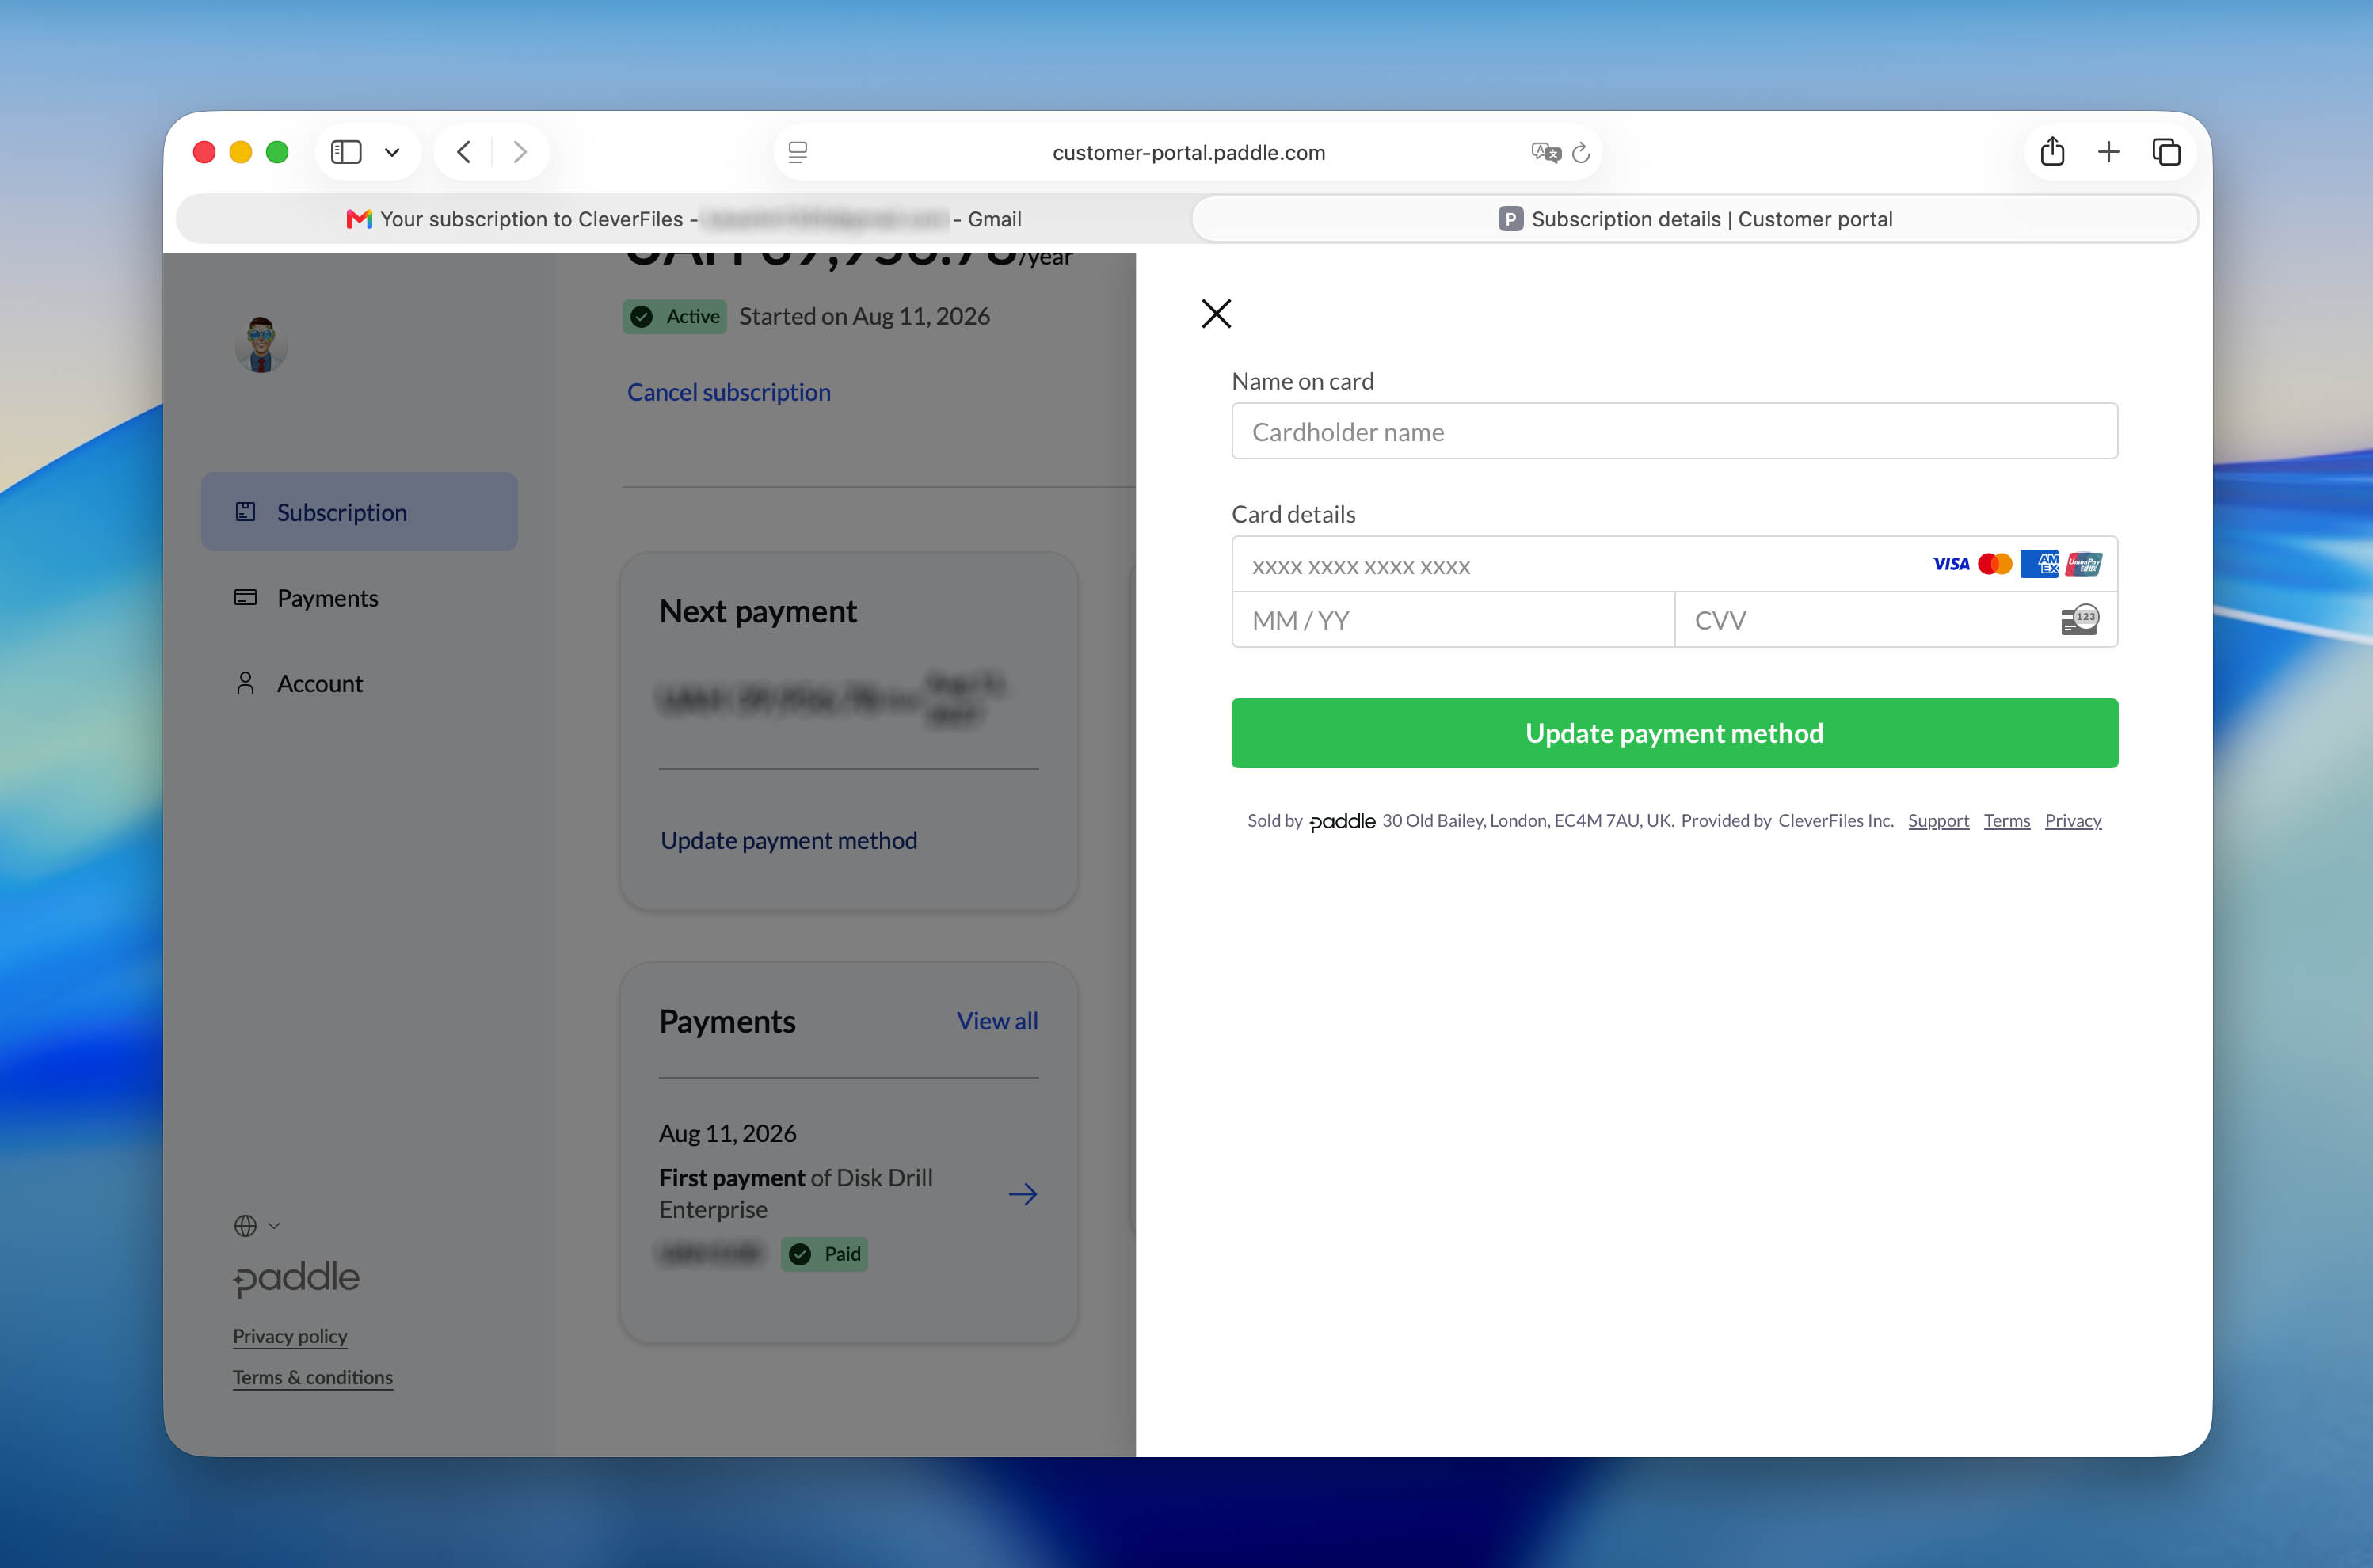The height and width of the screenshot is (1568, 2373).
Task: Close the payment method panel with the X
Action: [x=1216, y=314]
